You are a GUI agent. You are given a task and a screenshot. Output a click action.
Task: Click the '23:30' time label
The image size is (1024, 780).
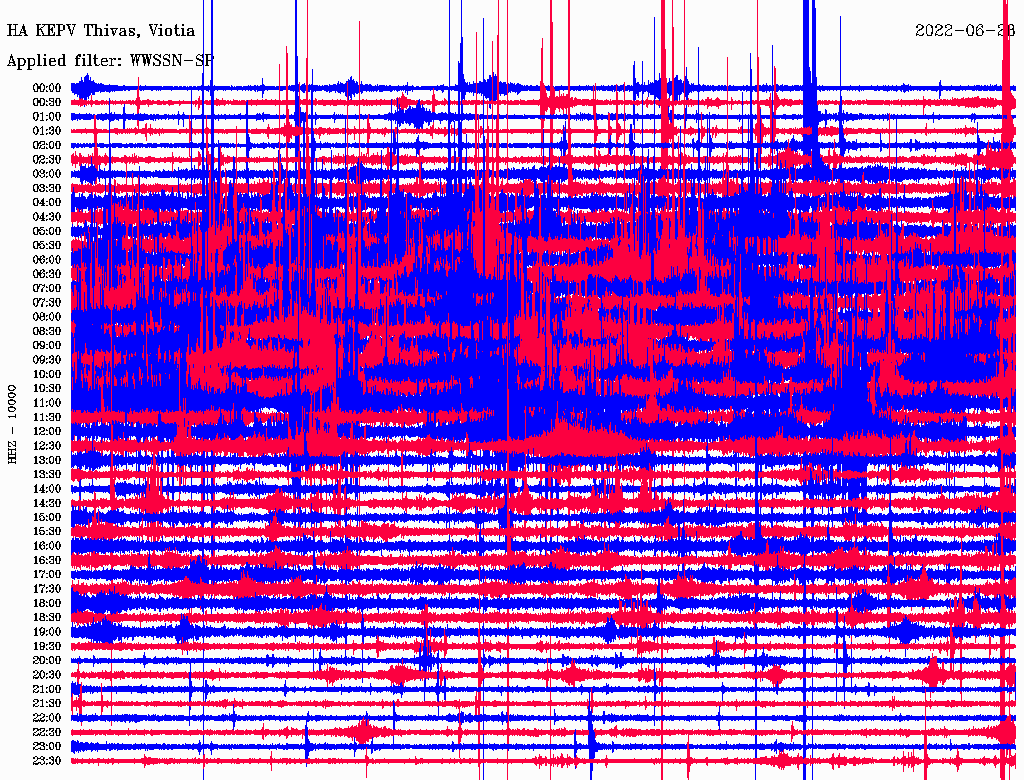[x=47, y=761]
